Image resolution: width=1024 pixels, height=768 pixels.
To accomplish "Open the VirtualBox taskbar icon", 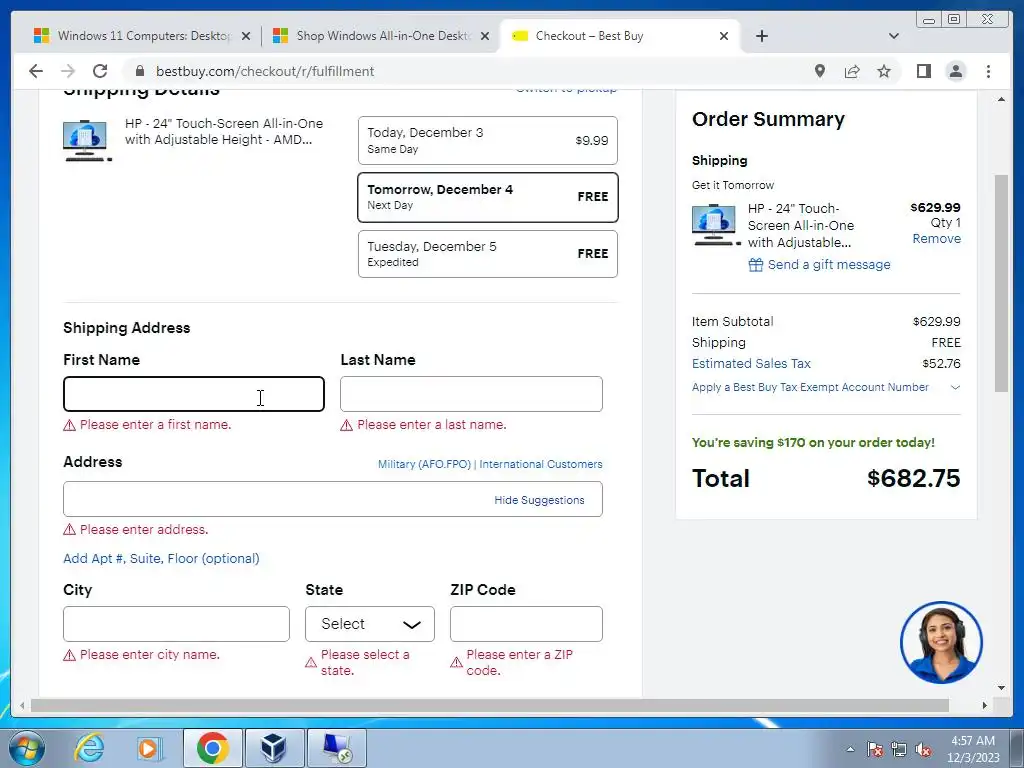I will click(274, 748).
